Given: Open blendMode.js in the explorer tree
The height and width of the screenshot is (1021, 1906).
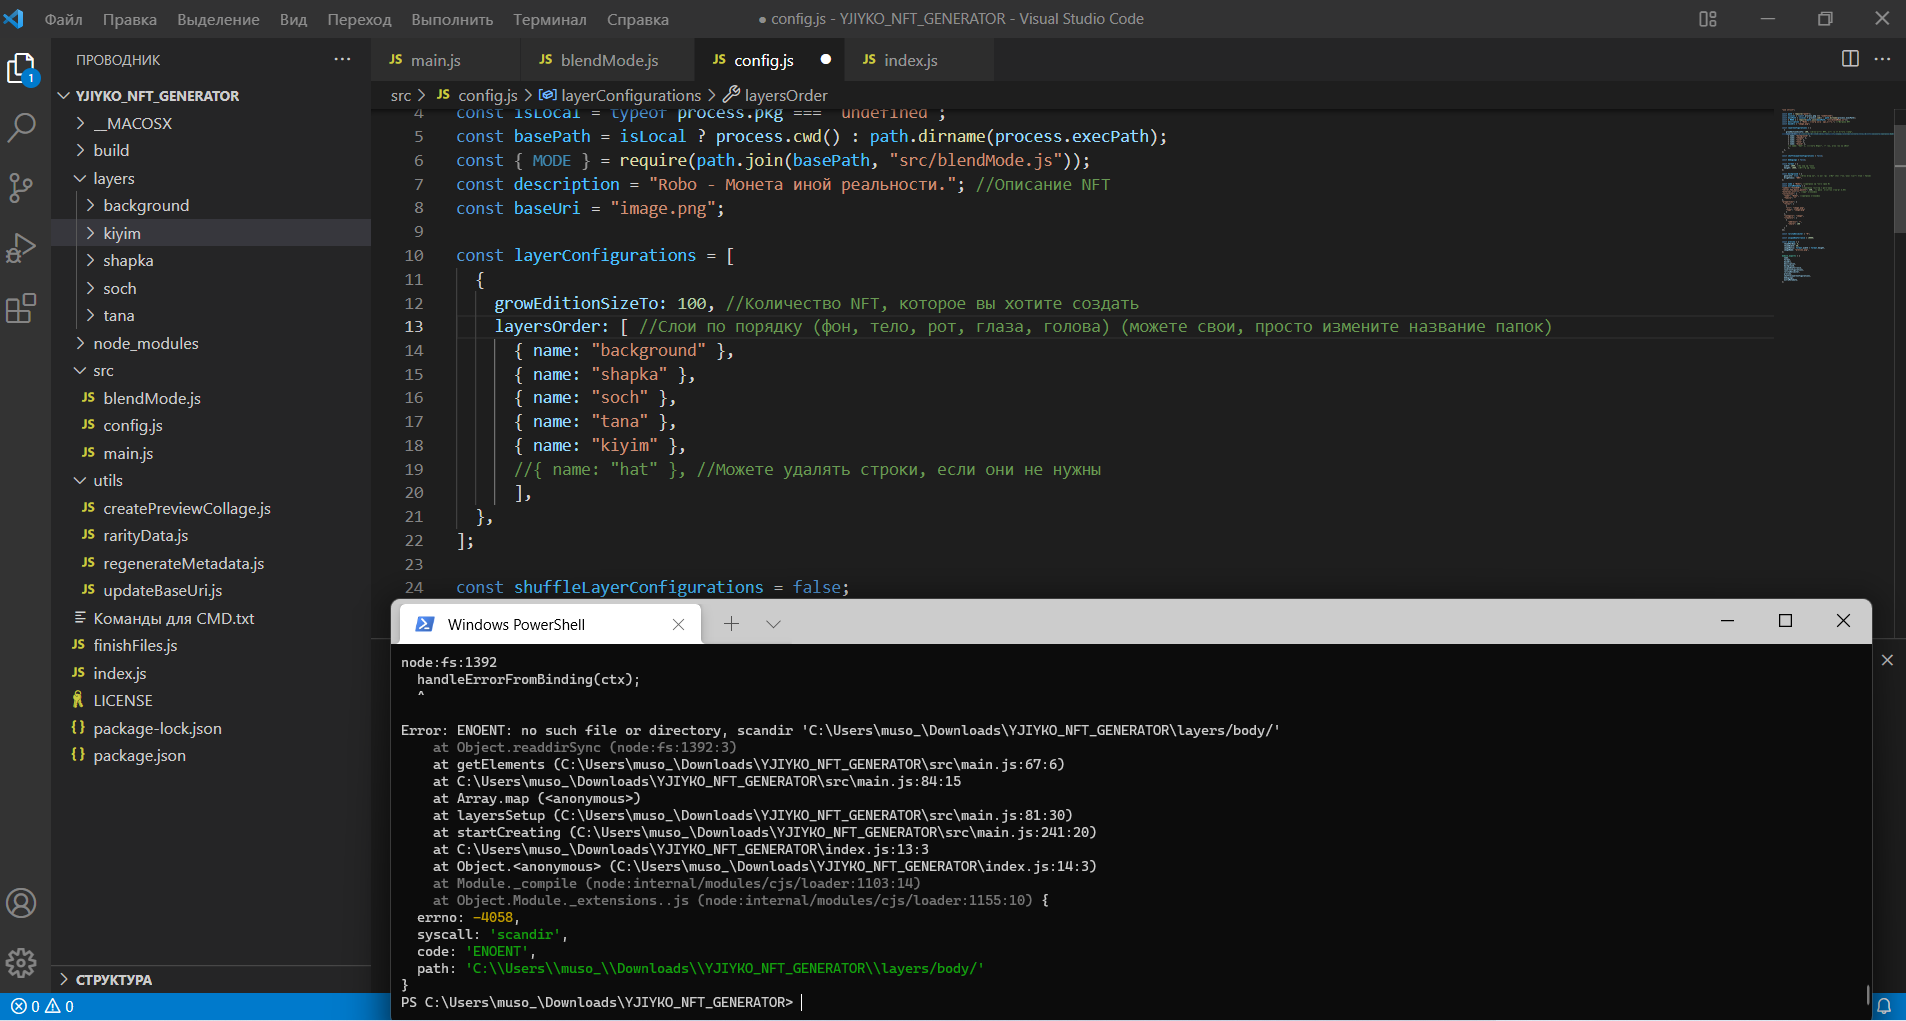Looking at the screenshot, I should 211,398.
